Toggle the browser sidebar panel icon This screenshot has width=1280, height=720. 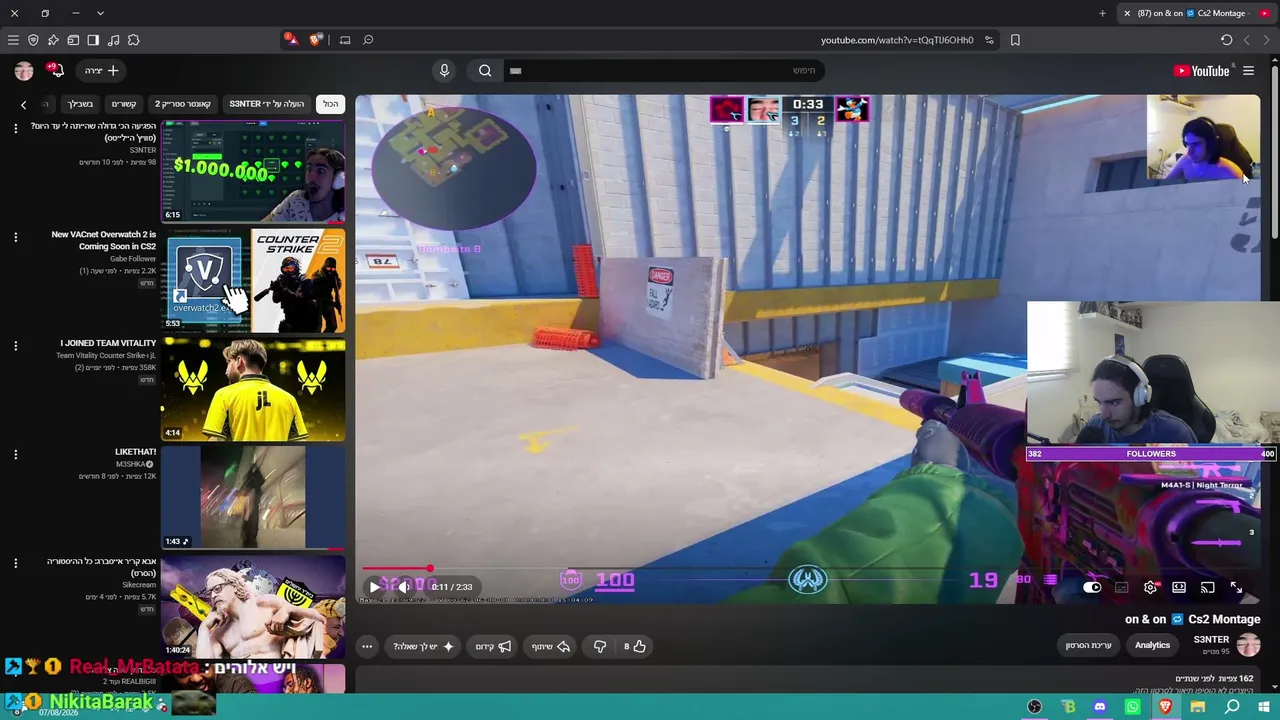click(x=93, y=40)
